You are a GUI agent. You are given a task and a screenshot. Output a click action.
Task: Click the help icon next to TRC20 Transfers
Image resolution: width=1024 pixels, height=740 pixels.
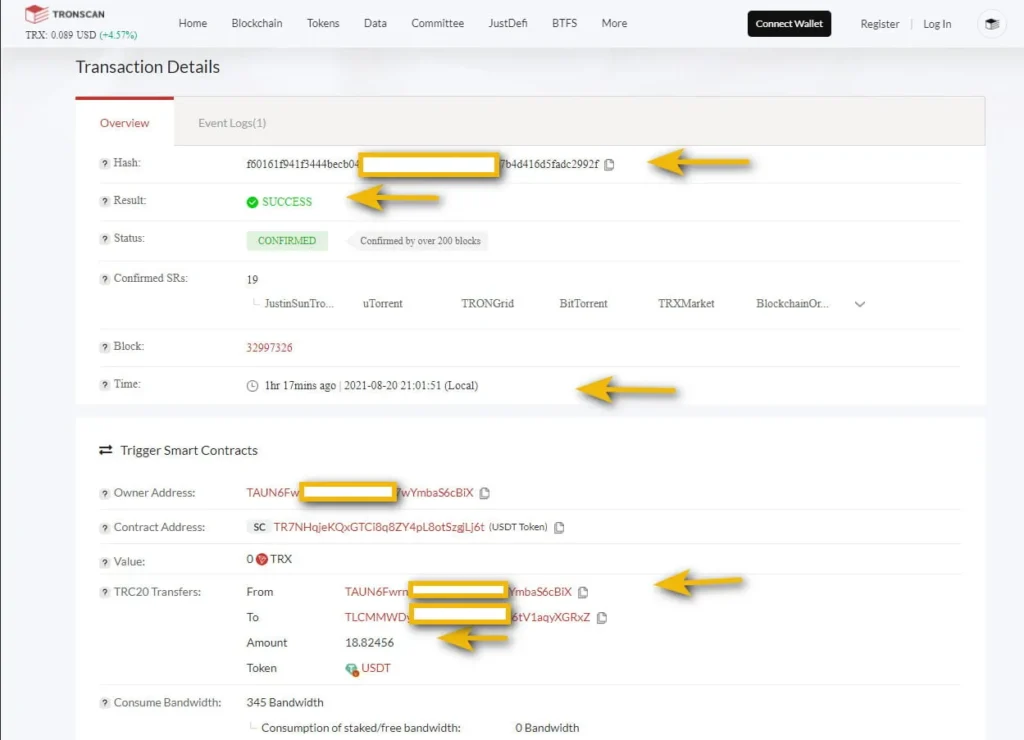(x=104, y=592)
